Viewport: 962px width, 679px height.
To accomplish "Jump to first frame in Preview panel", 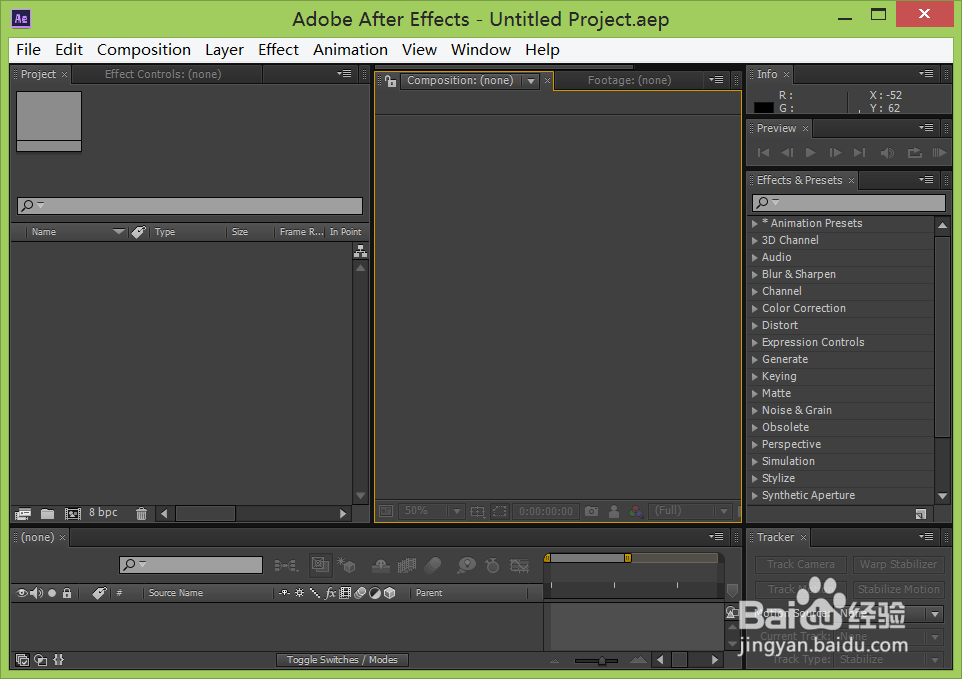I will point(764,153).
